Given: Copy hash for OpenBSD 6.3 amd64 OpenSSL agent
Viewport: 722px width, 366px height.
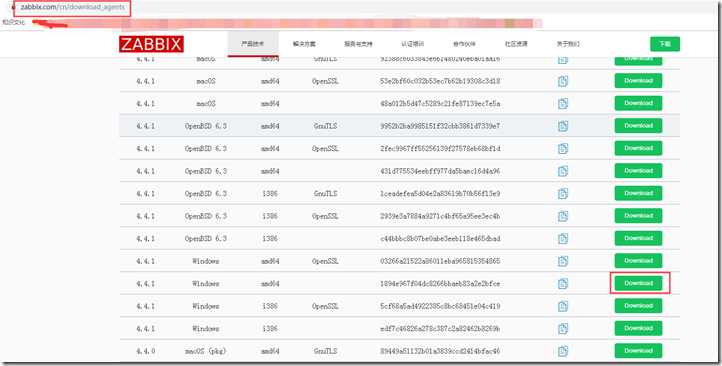Looking at the screenshot, I should point(563,148).
